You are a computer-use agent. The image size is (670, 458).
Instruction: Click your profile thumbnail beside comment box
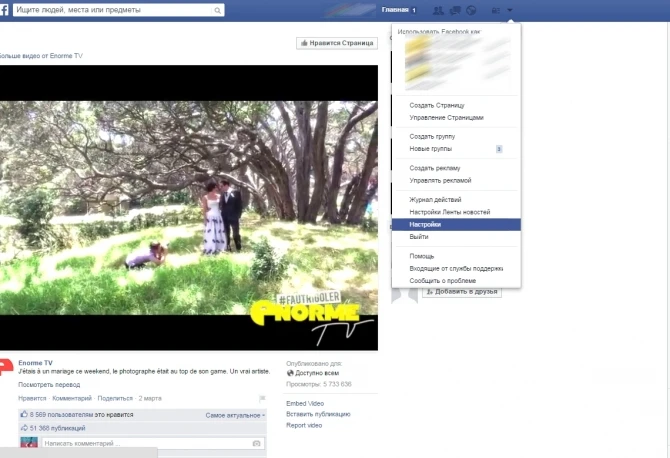(x=29, y=442)
